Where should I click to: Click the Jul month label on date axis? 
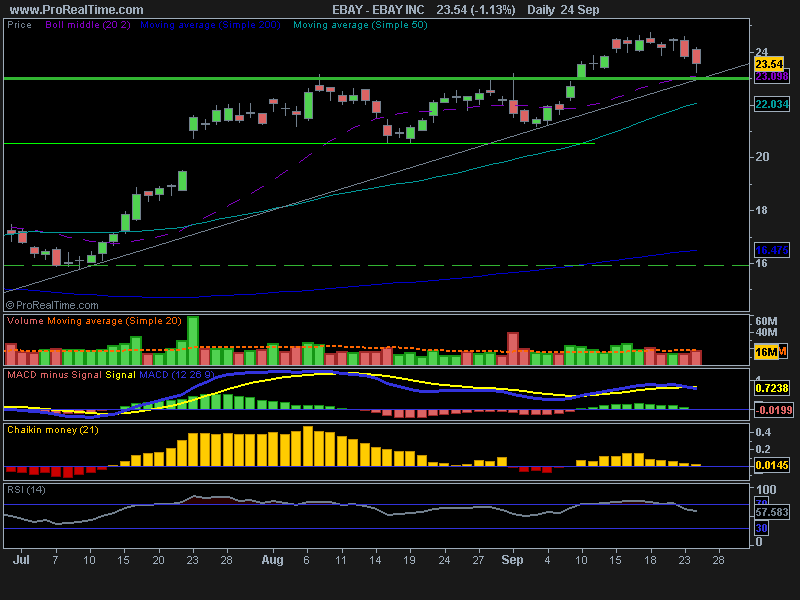(x=21, y=560)
